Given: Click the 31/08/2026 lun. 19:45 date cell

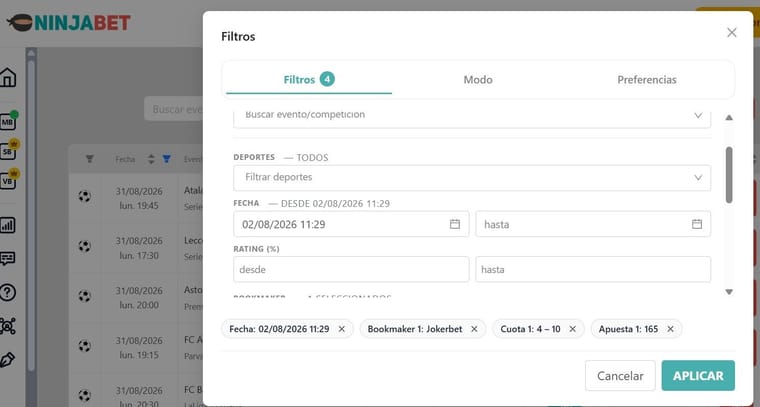Looking at the screenshot, I should pos(139,198).
